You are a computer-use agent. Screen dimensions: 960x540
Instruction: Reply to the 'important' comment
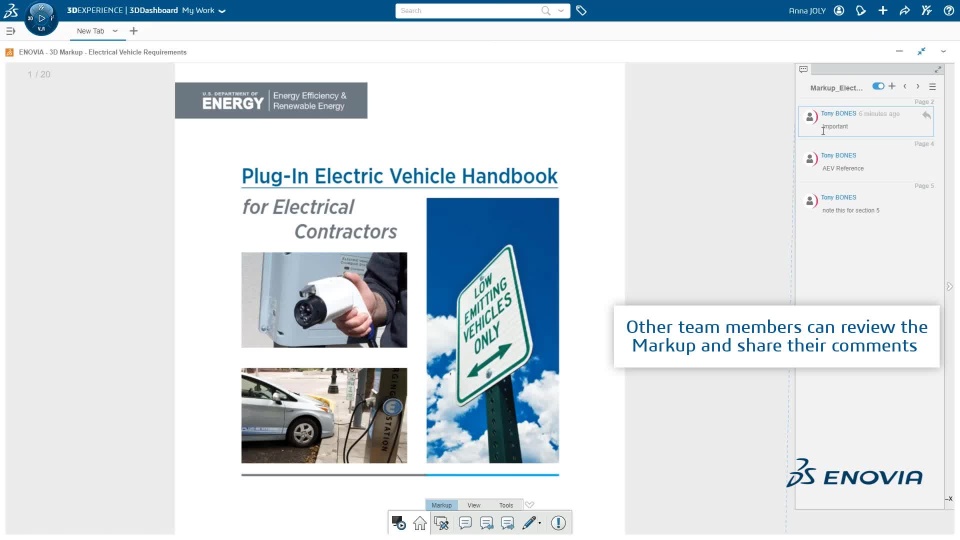click(x=926, y=114)
